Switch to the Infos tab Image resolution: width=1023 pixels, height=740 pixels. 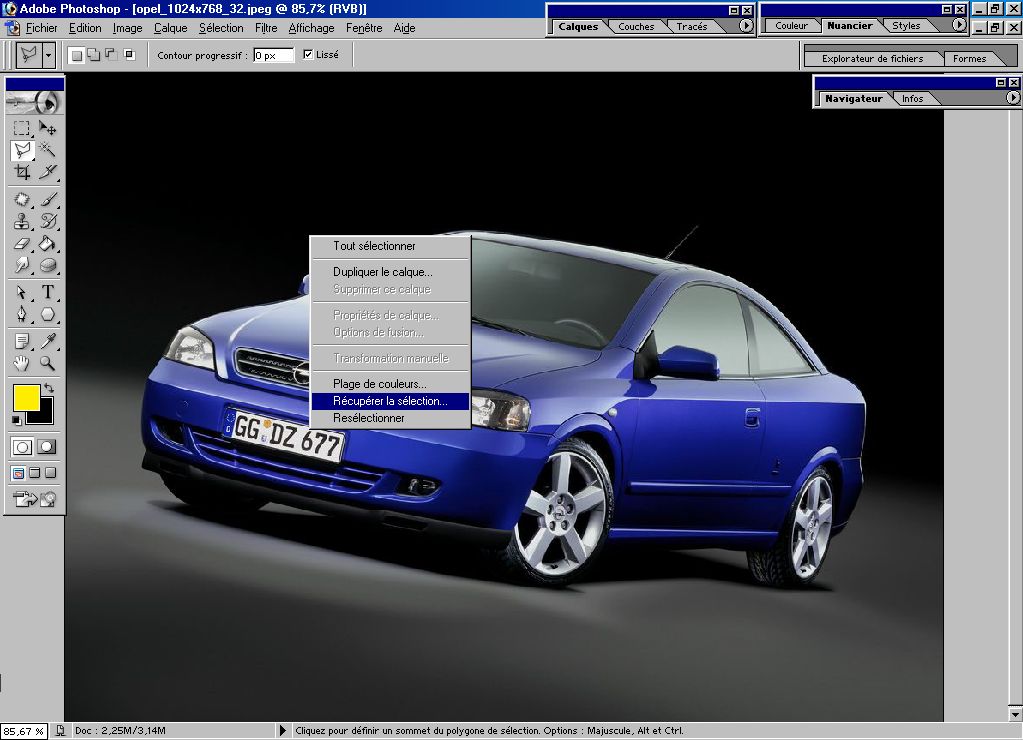point(912,99)
